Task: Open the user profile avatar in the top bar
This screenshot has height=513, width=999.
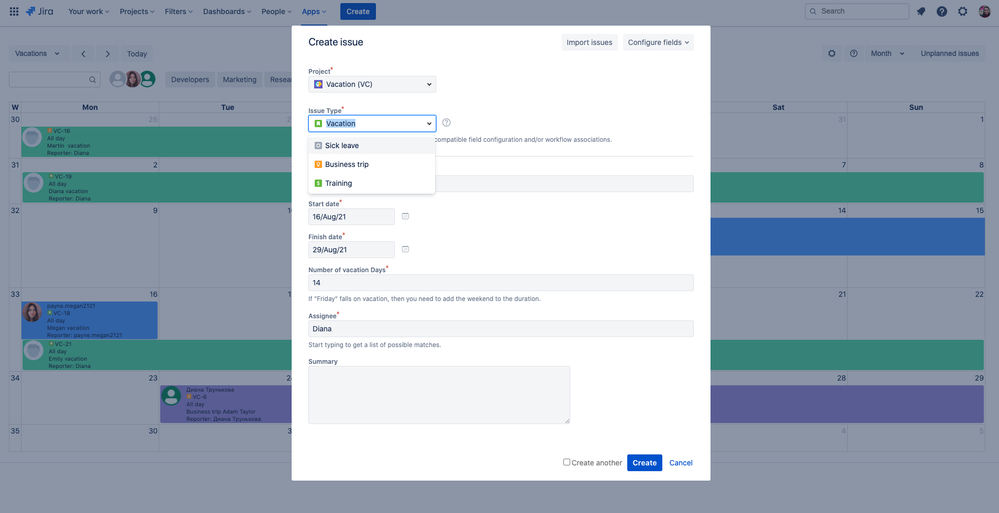Action: pos(984,11)
